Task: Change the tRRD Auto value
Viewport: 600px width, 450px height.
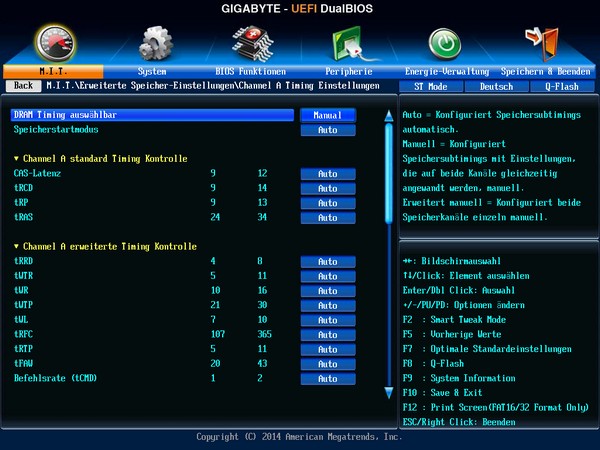Action: [328, 261]
